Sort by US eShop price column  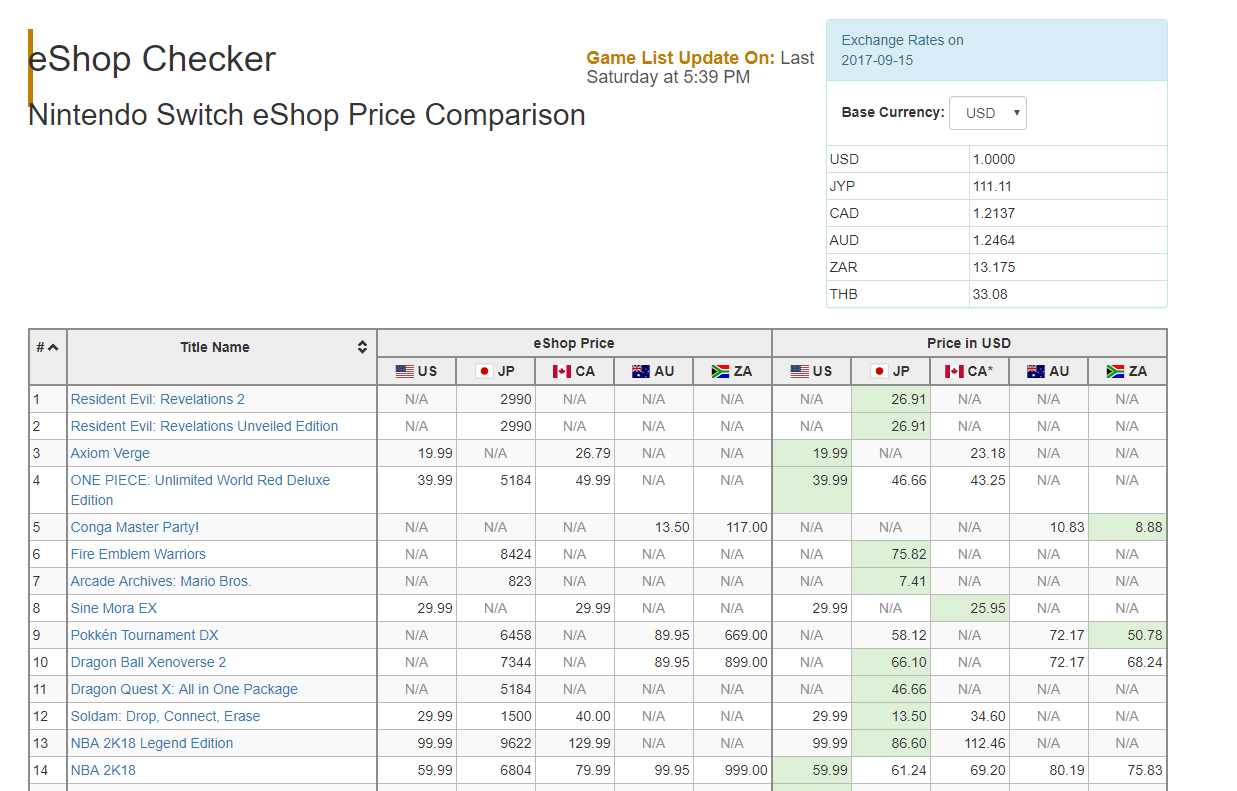[416, 371]
